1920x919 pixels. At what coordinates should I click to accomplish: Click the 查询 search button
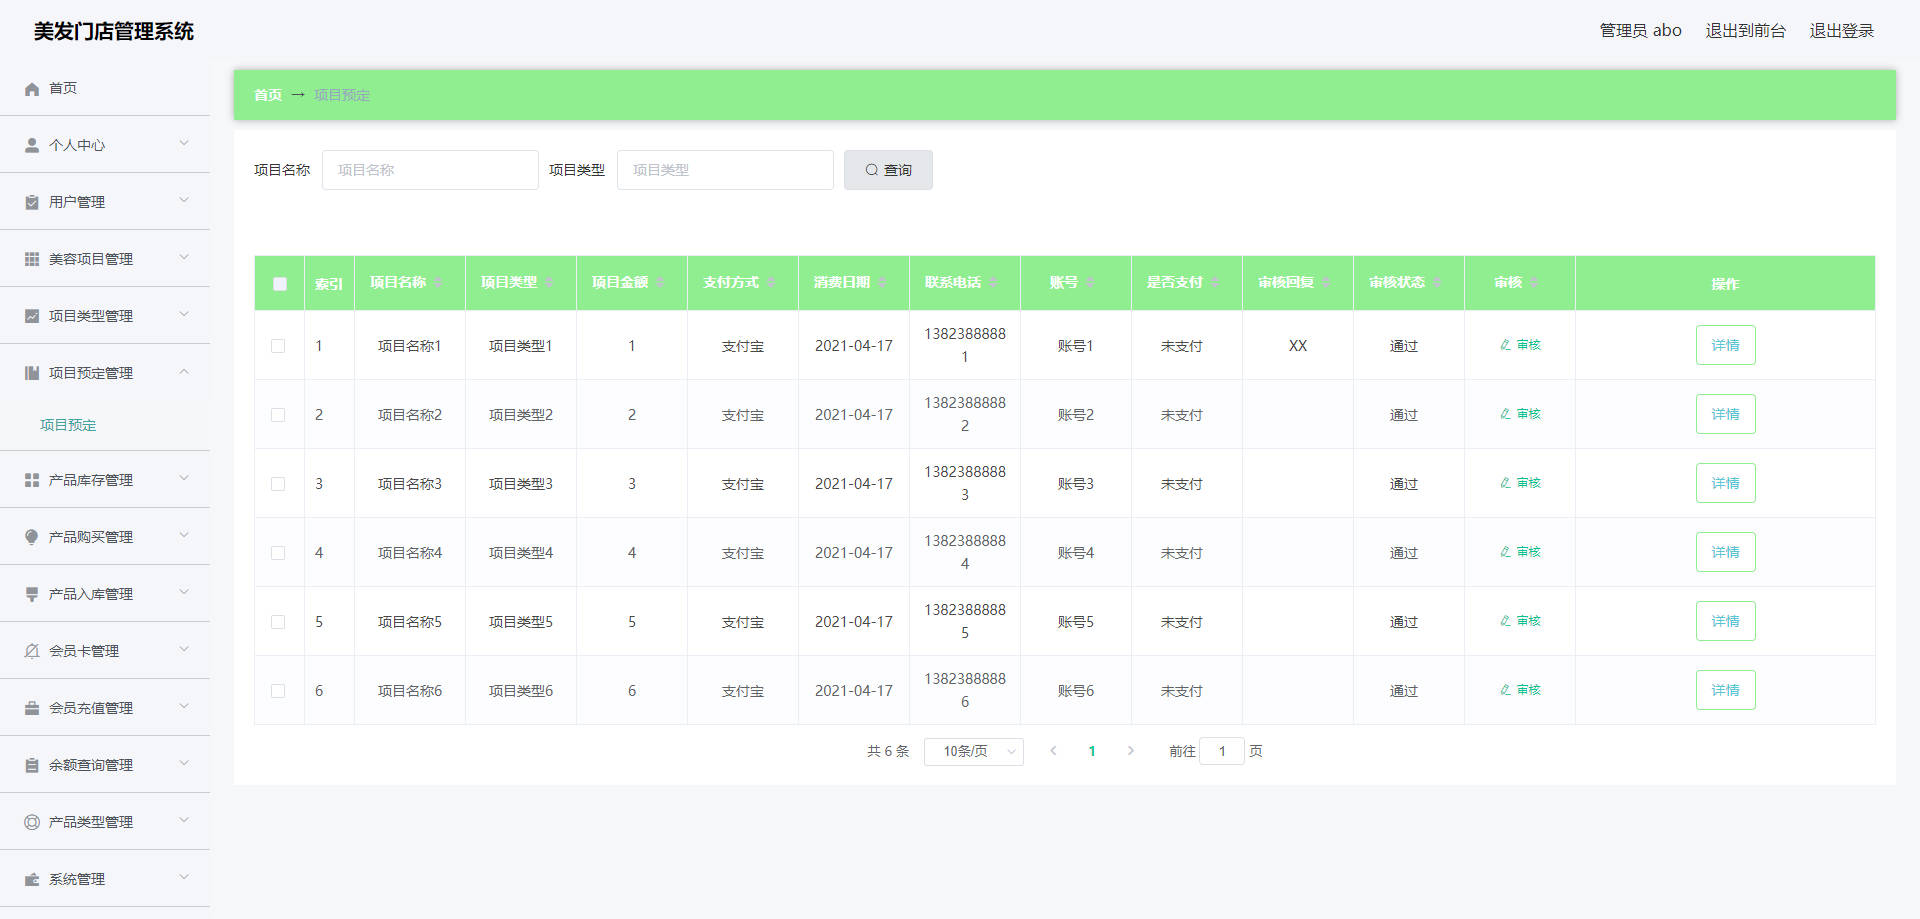point(888,170)
